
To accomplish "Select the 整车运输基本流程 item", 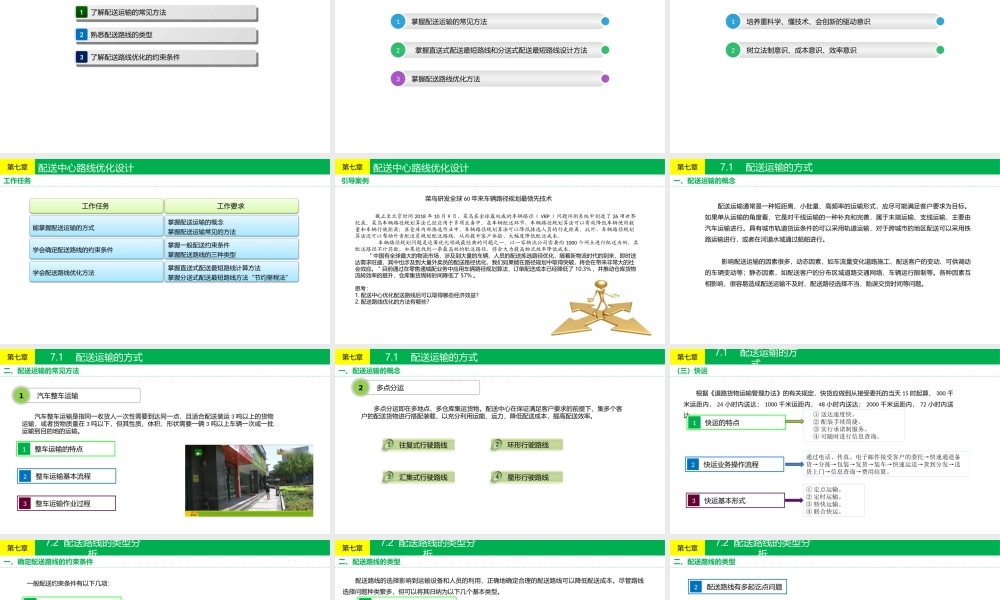I will click(62, 475).
